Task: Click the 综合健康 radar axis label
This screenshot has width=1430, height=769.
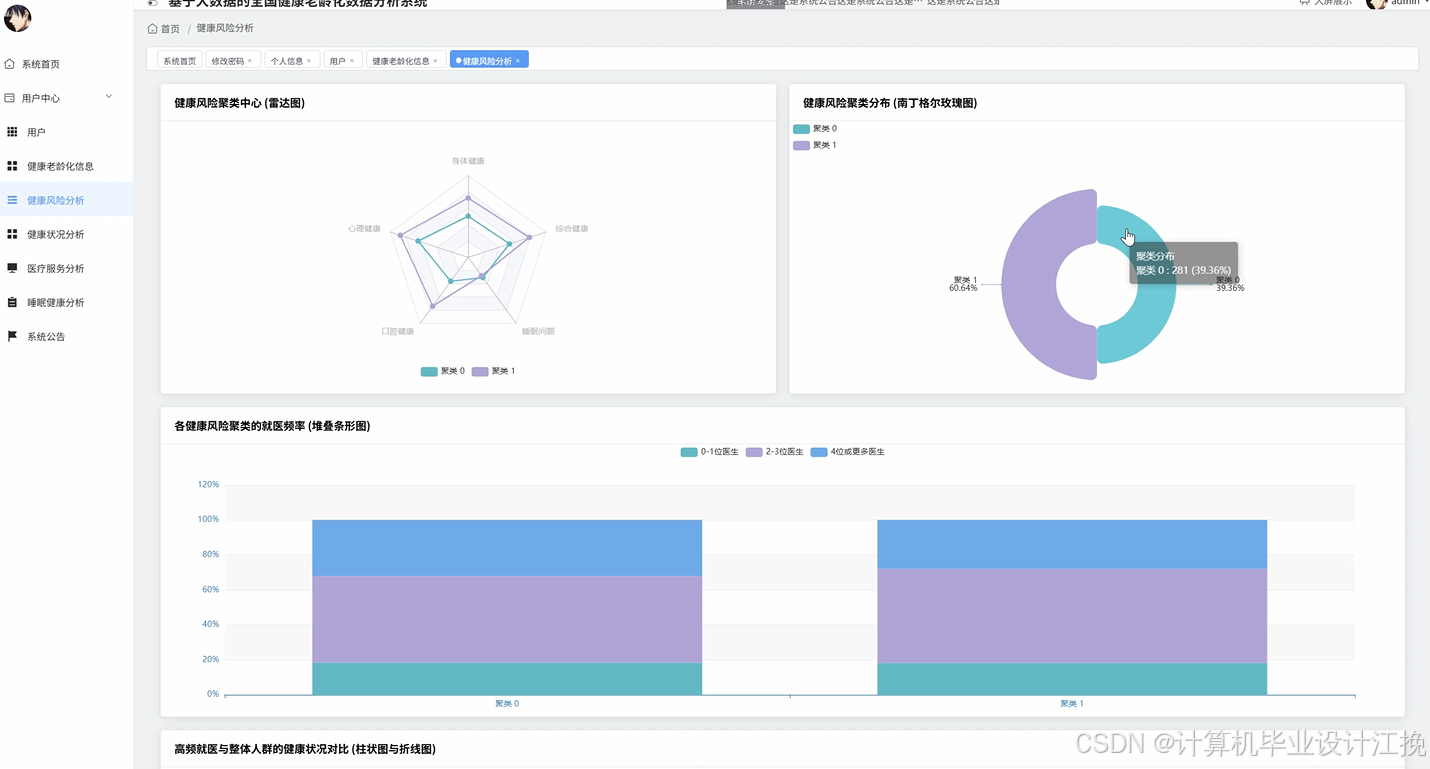Action: coord(572,229)
